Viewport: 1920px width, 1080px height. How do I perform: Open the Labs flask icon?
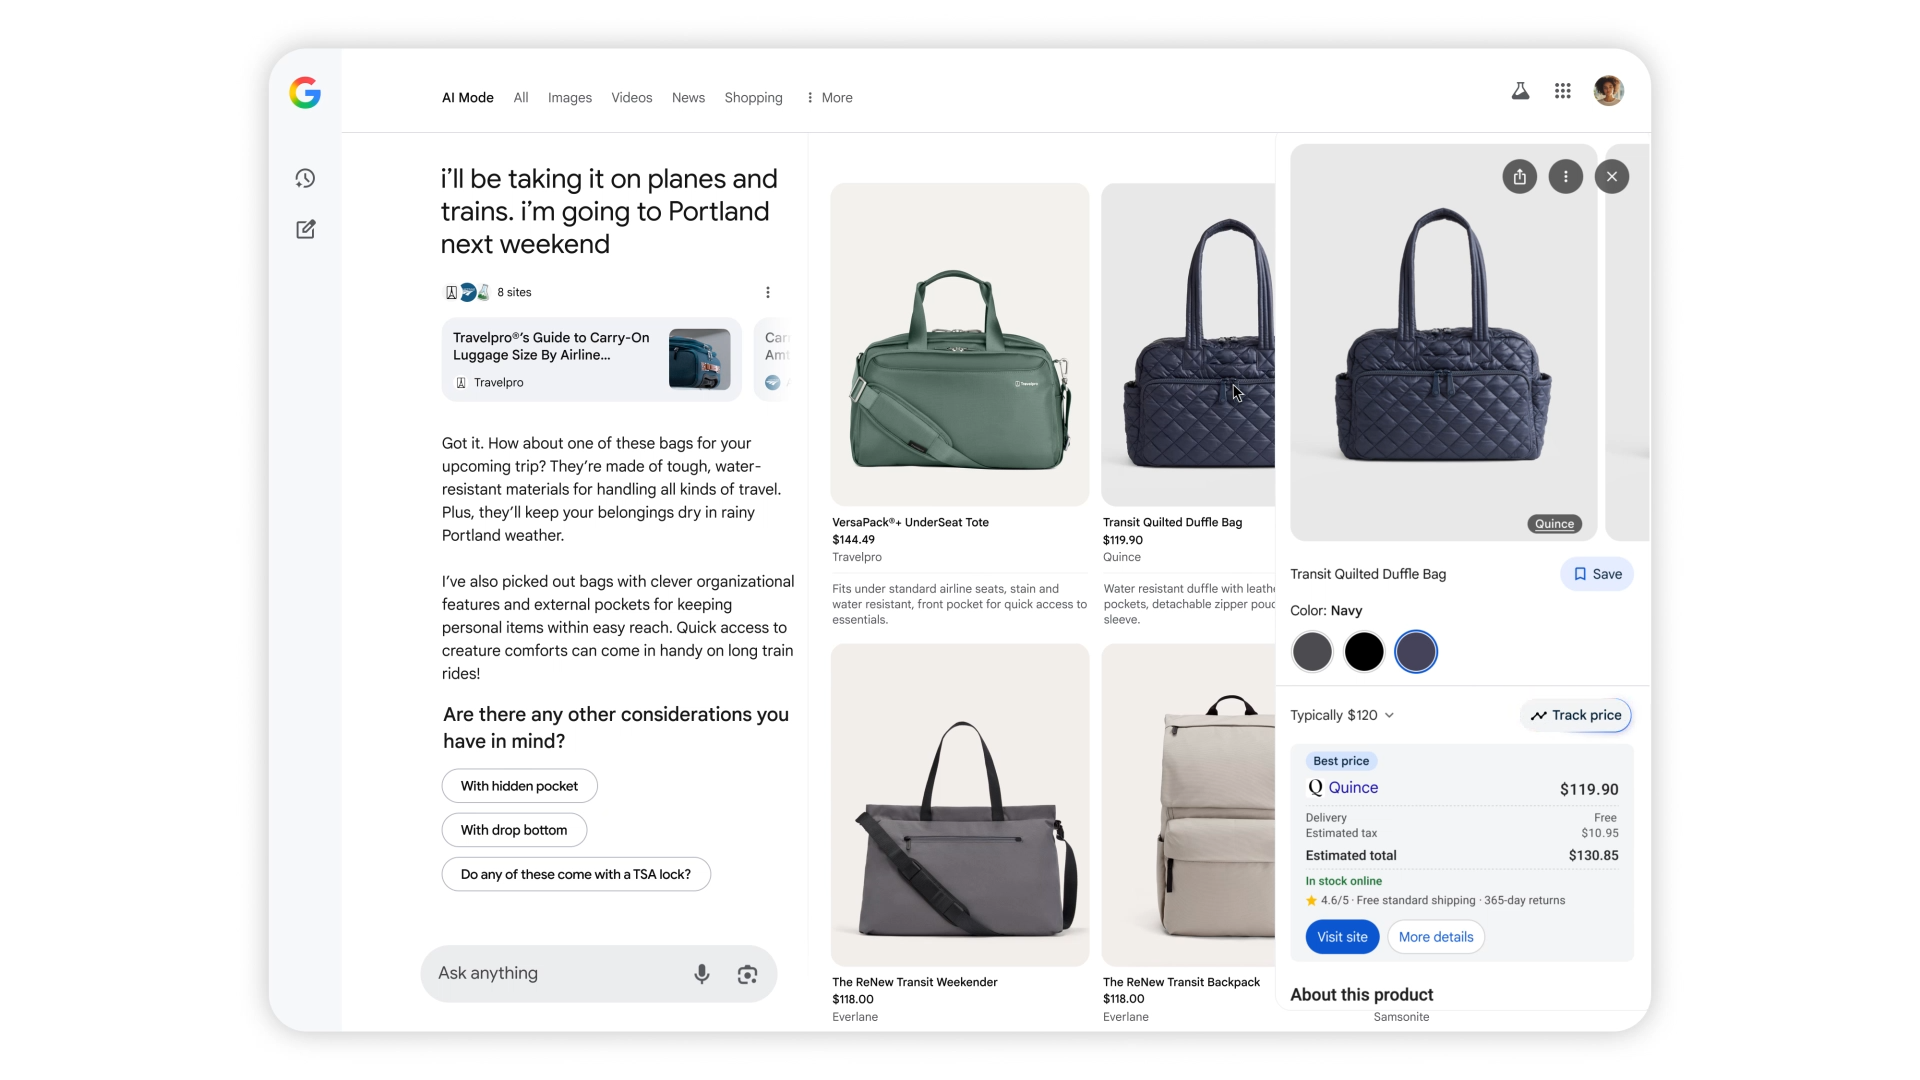point(1520,91)
